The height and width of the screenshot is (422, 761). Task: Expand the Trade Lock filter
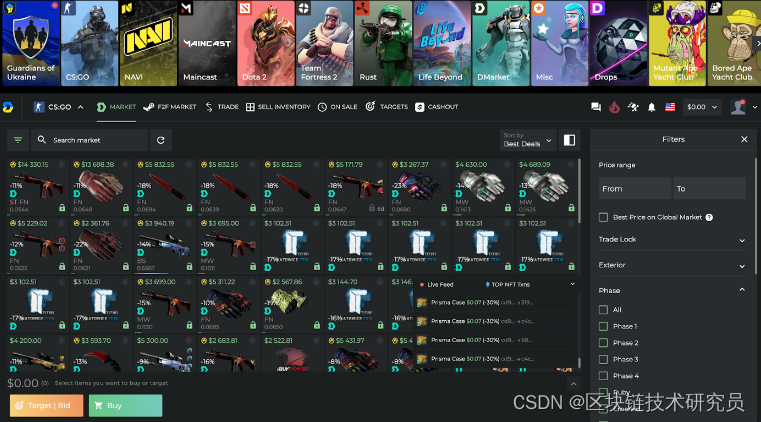click(x=672, y=240)
